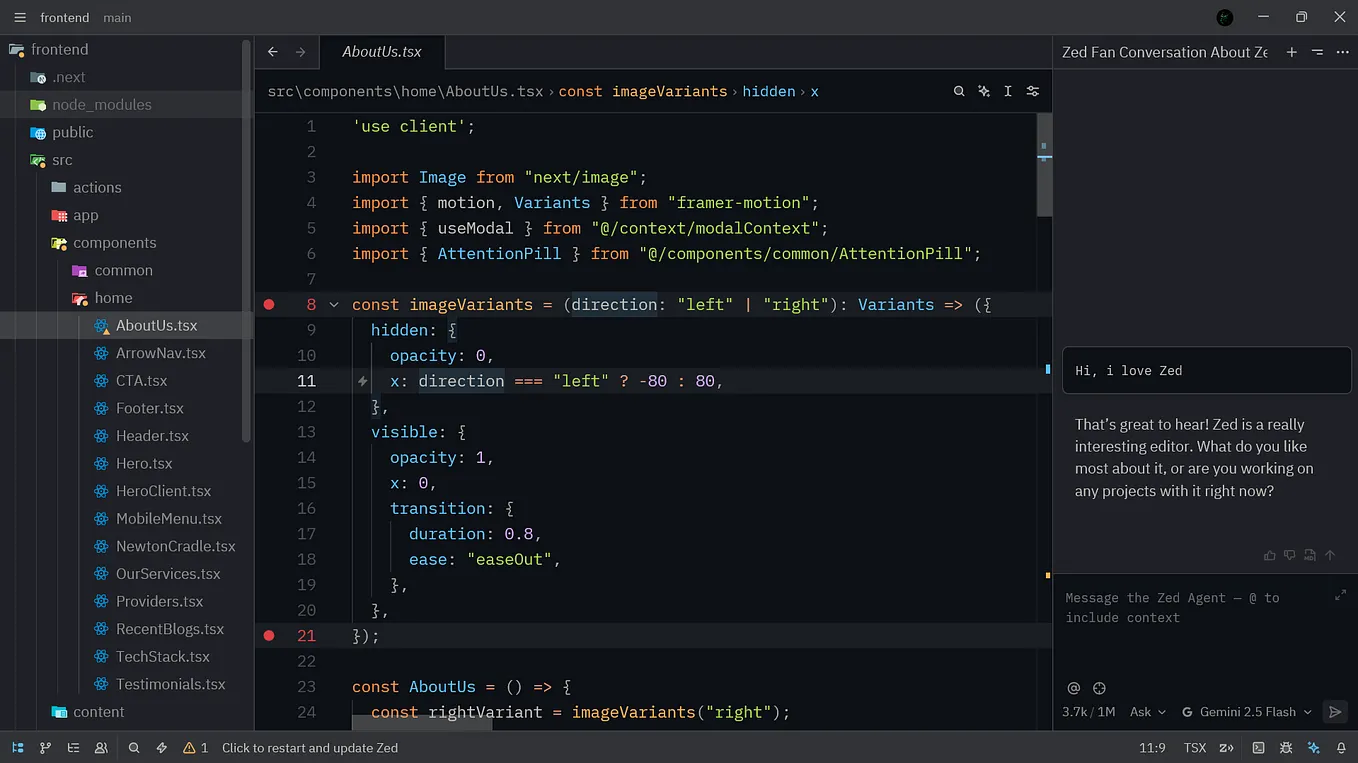The width and height of the screenshot is (1358, 763).
Task: Toggle the breakpoint on line 21
Action: point(268,635)
